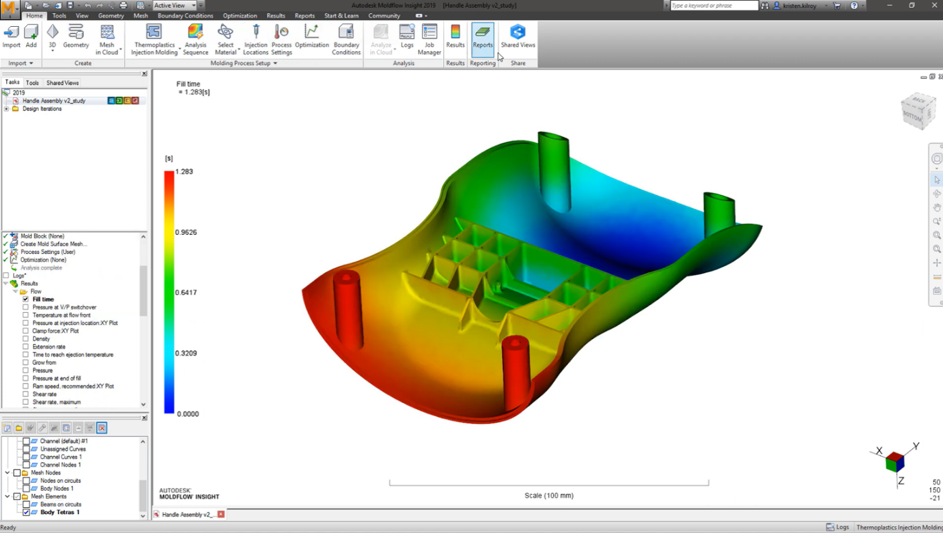
Task: Switch to Shared Views panel tab
Action: point(63,82)
